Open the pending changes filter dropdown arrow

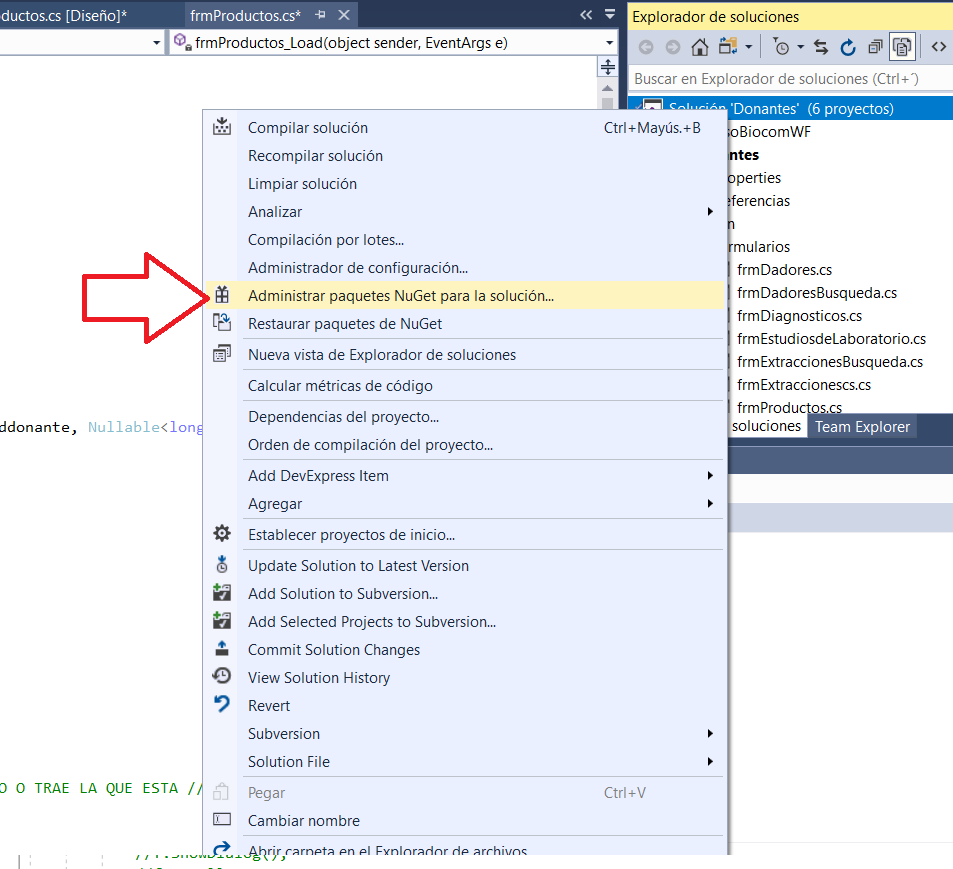click(x=800, y=47)
